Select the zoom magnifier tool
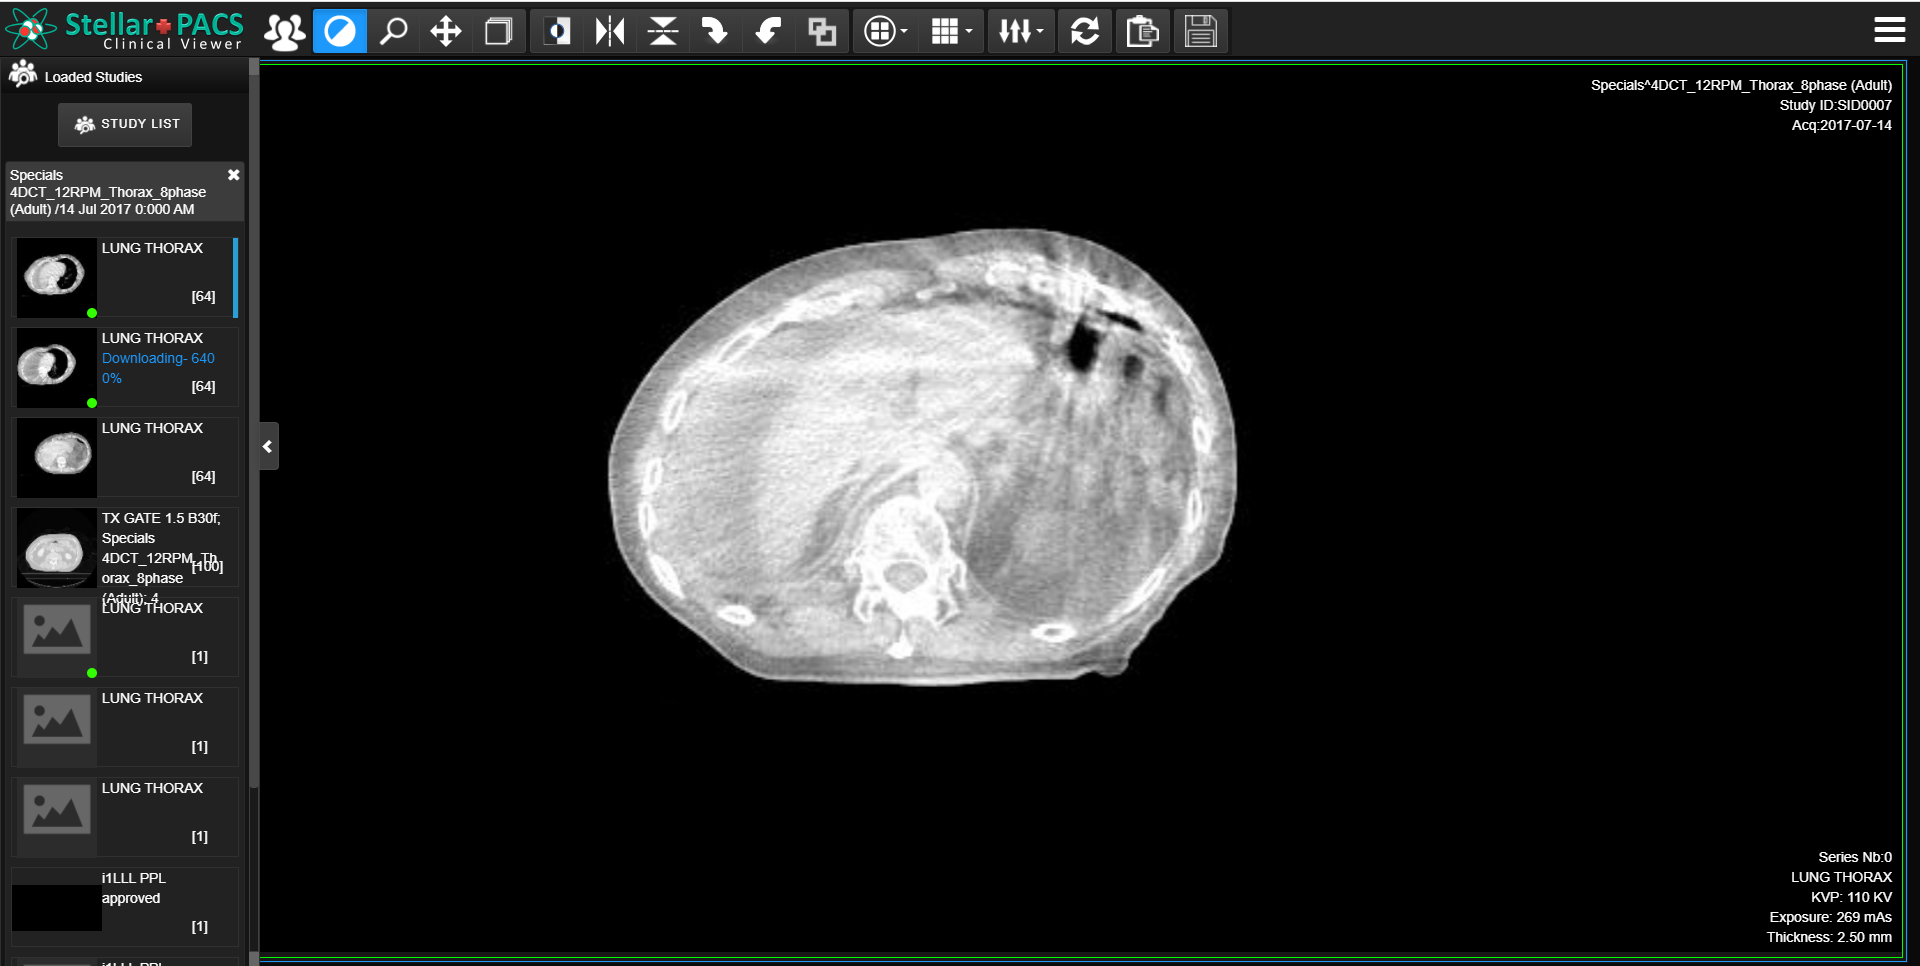This screenshot has width=1920, height=966. coord(394,31)
